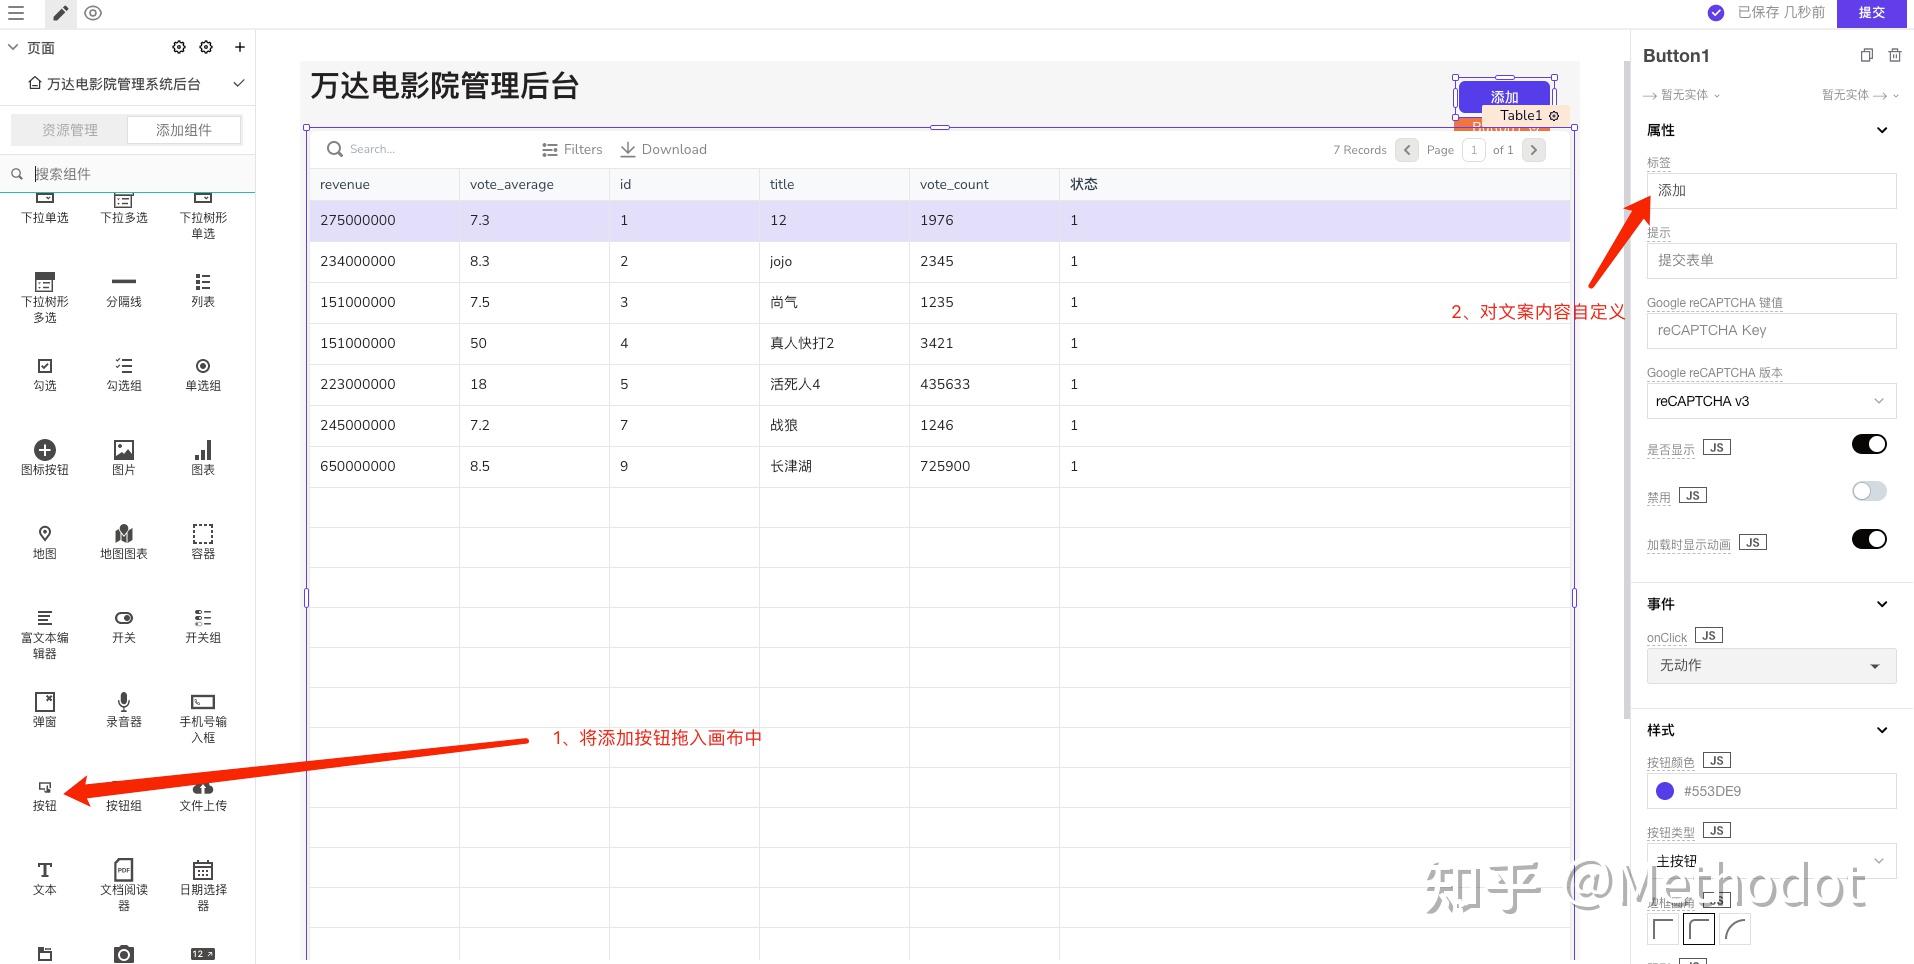The image size is (1914, 964).
Task: Click the reCAPTCHA Key input field
Action: [1771, 330]
